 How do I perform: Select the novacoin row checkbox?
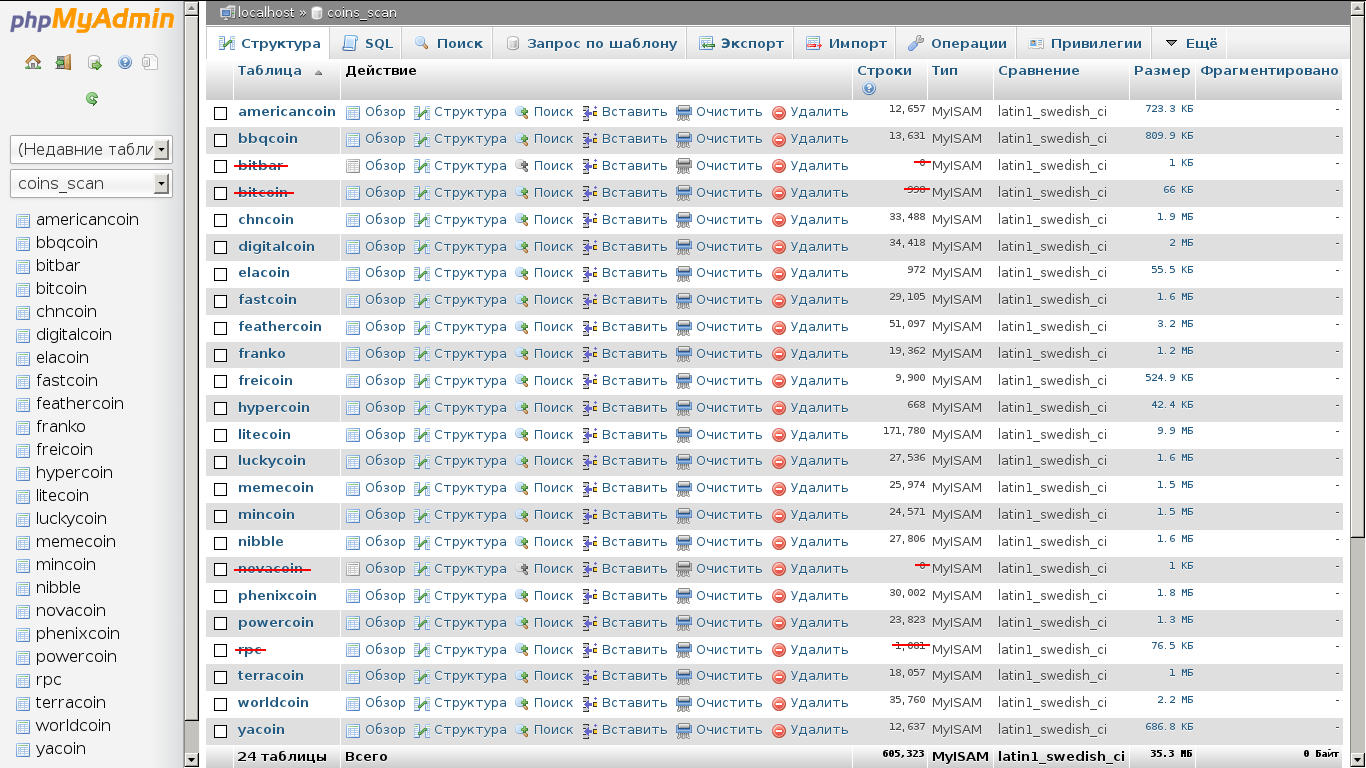coord(221,570)
